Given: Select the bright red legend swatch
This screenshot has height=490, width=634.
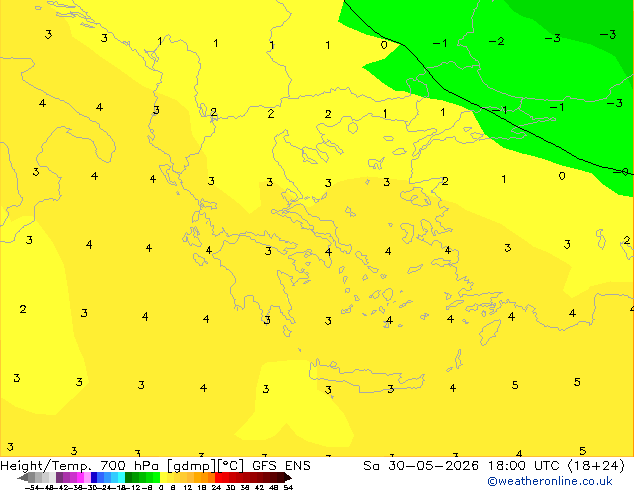Looking at the screenshot, I should coord(218,478).
